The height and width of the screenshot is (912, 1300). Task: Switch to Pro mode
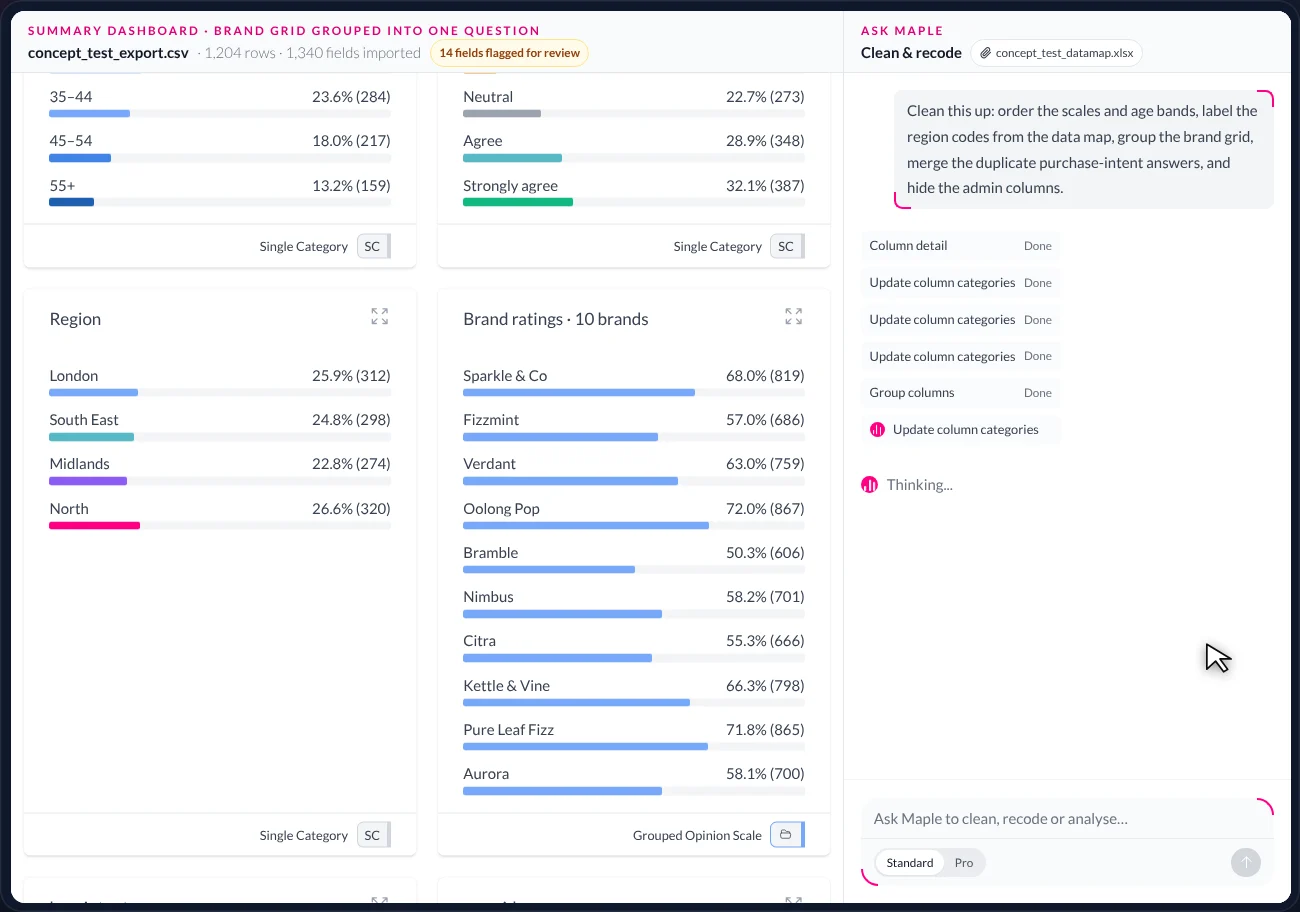[x=964, y=863]
